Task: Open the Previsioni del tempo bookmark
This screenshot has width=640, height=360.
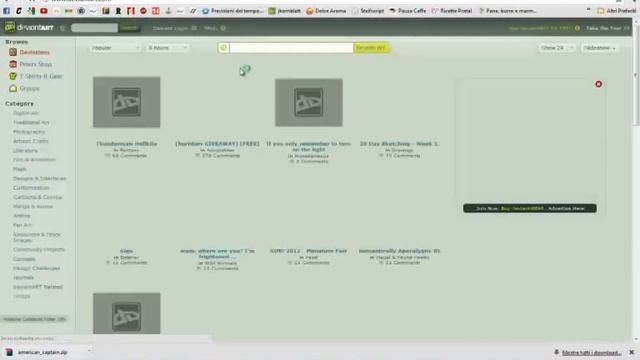Action: [233, 11]
